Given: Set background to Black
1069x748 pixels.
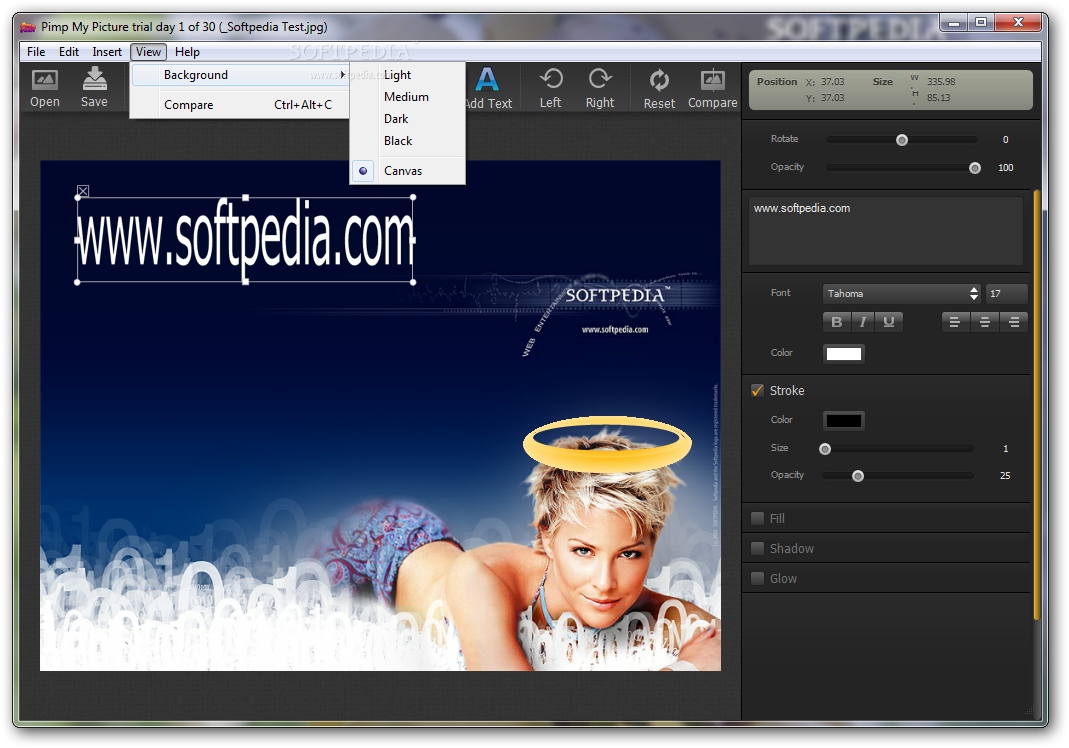Looking at the screenshot, I should 408,140.
